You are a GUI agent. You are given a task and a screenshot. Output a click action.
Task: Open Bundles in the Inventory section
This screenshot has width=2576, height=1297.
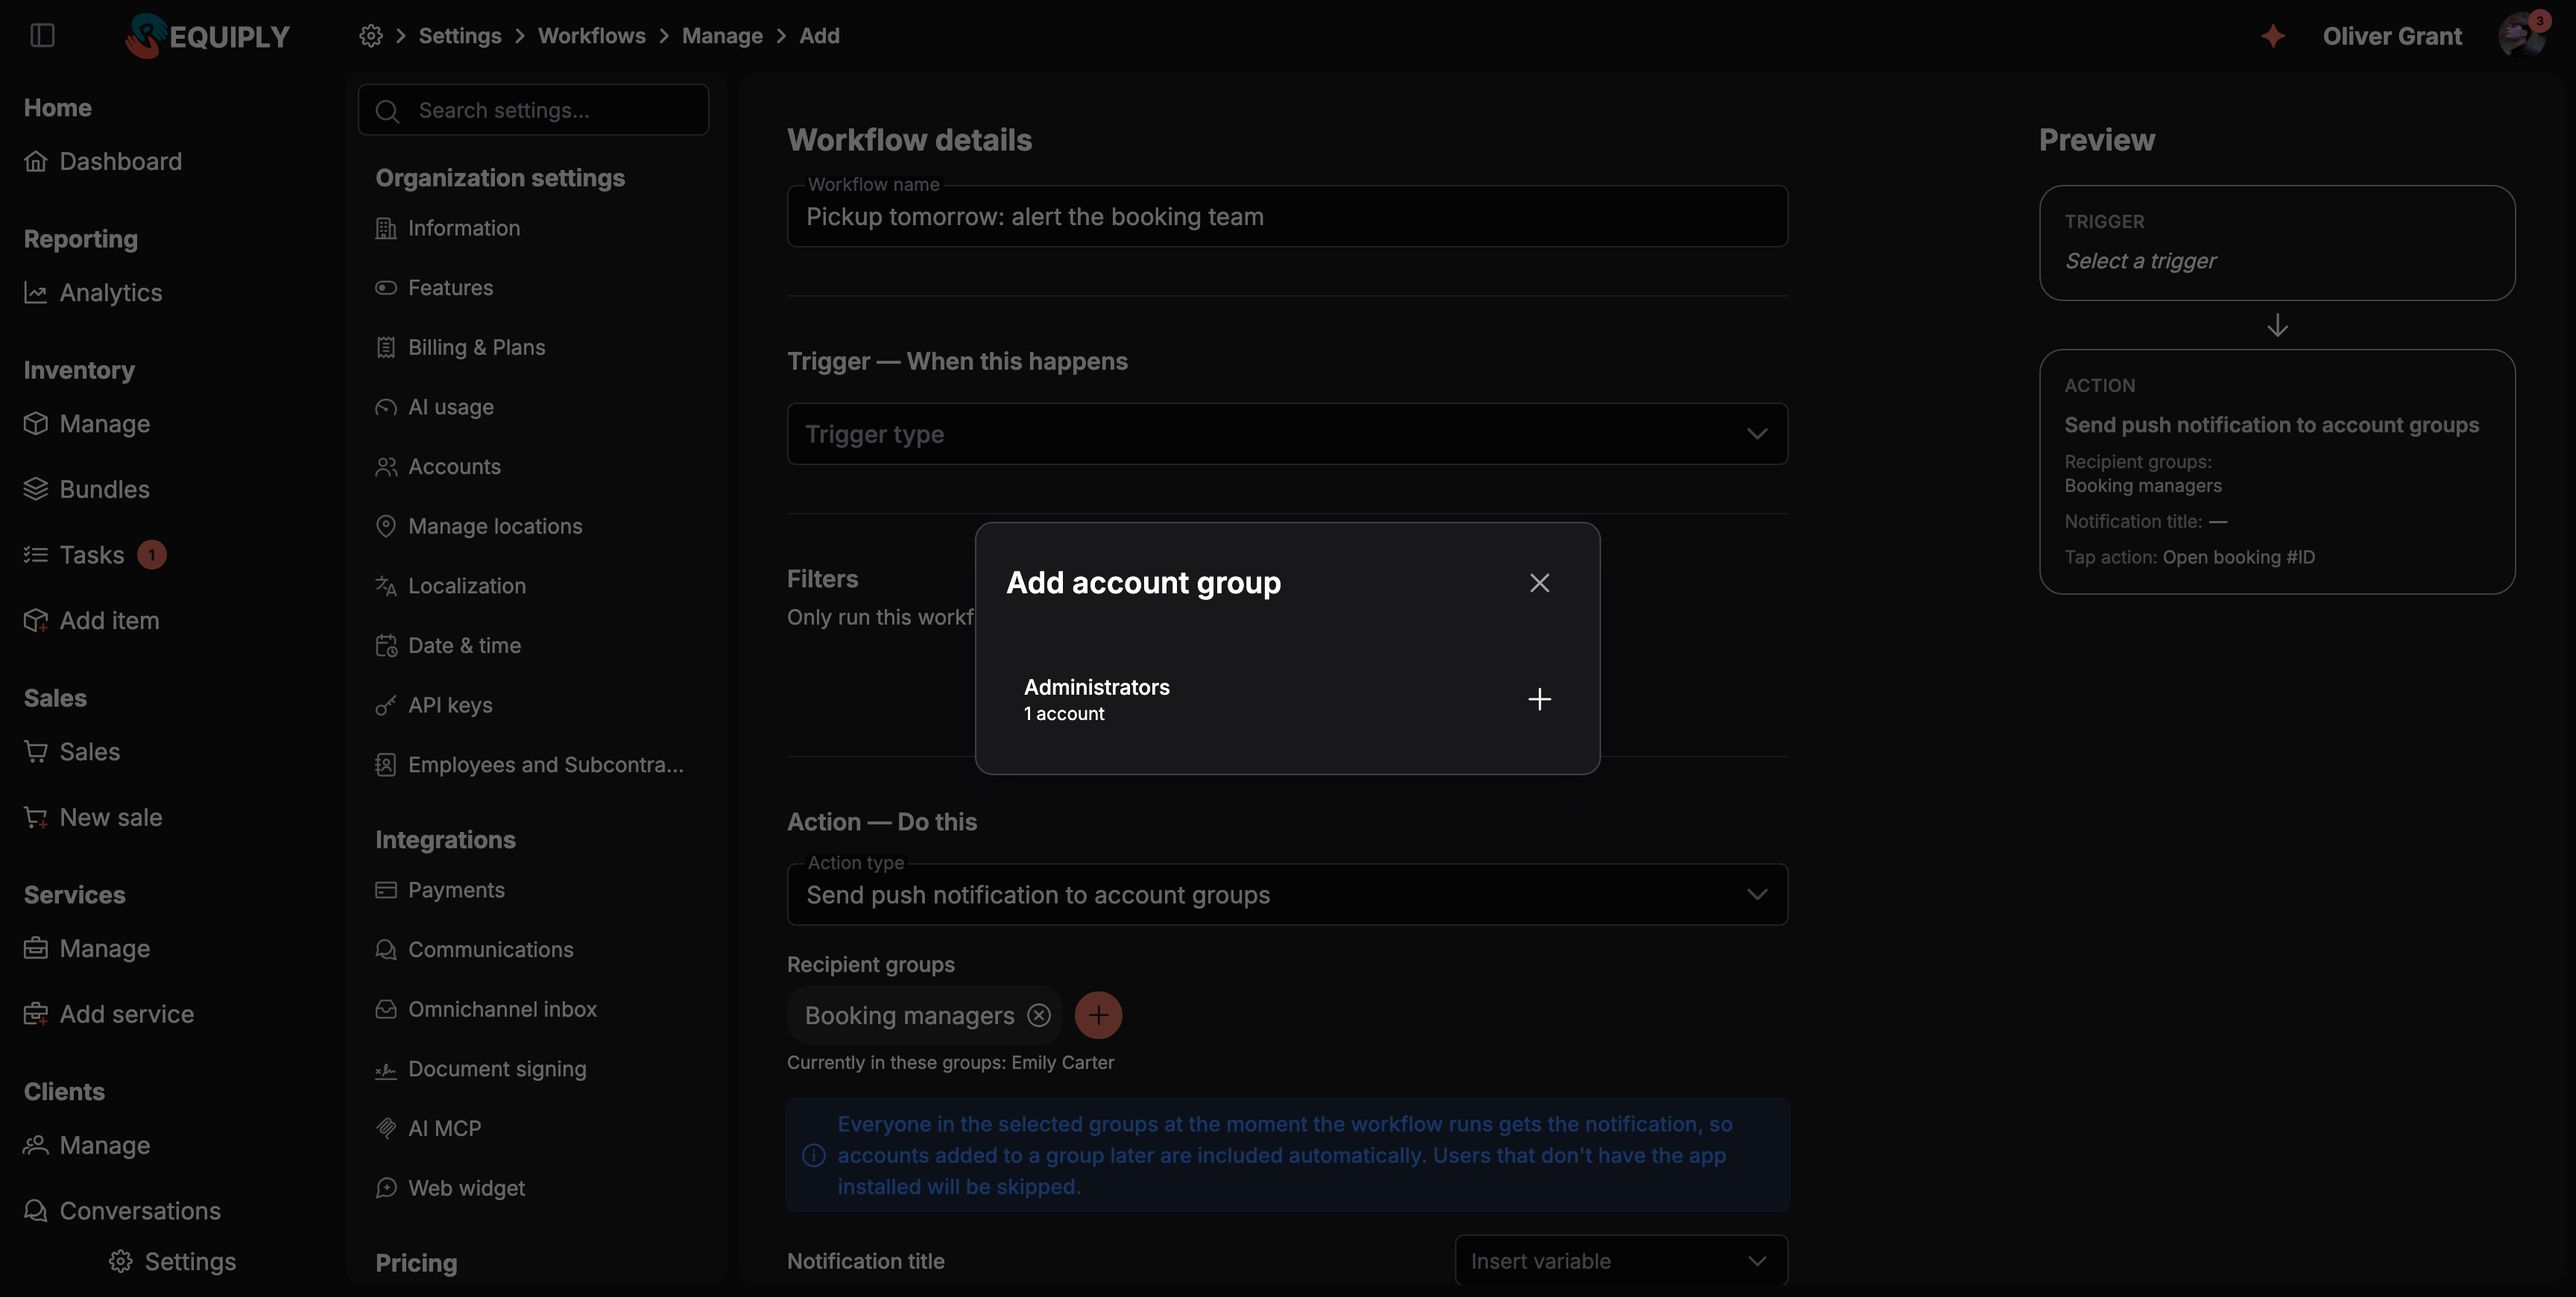coord(87,489)
